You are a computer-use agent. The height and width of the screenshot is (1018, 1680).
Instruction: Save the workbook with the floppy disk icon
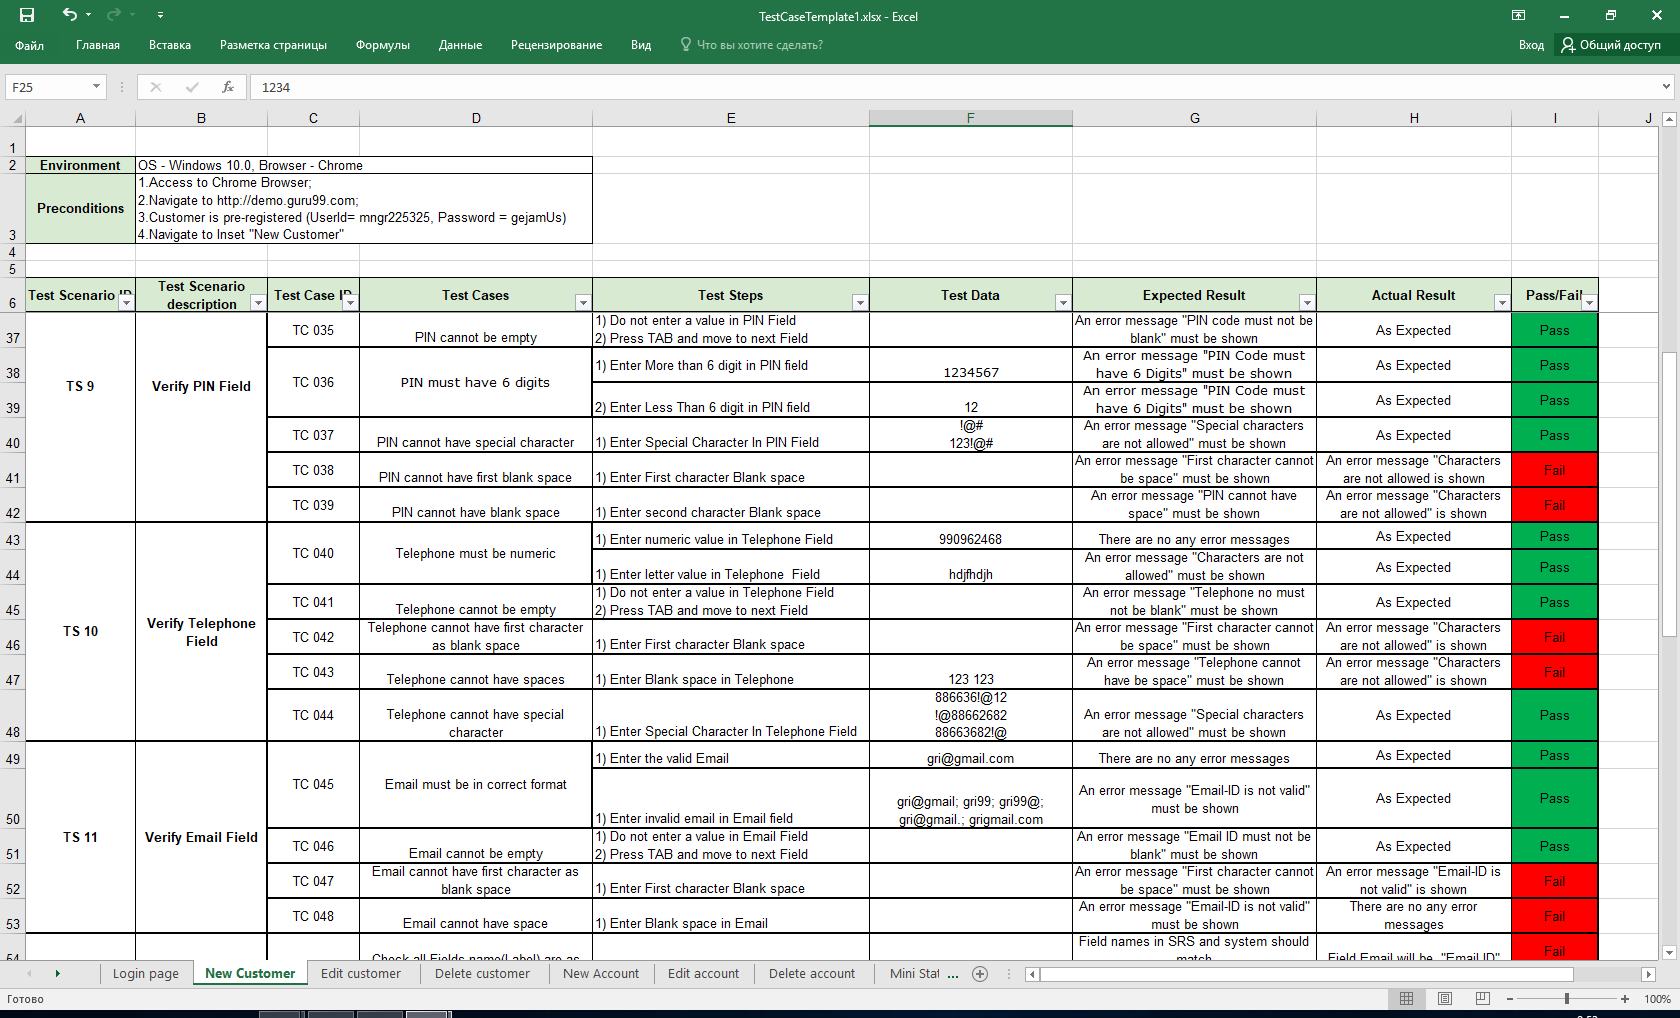[27, 15]
